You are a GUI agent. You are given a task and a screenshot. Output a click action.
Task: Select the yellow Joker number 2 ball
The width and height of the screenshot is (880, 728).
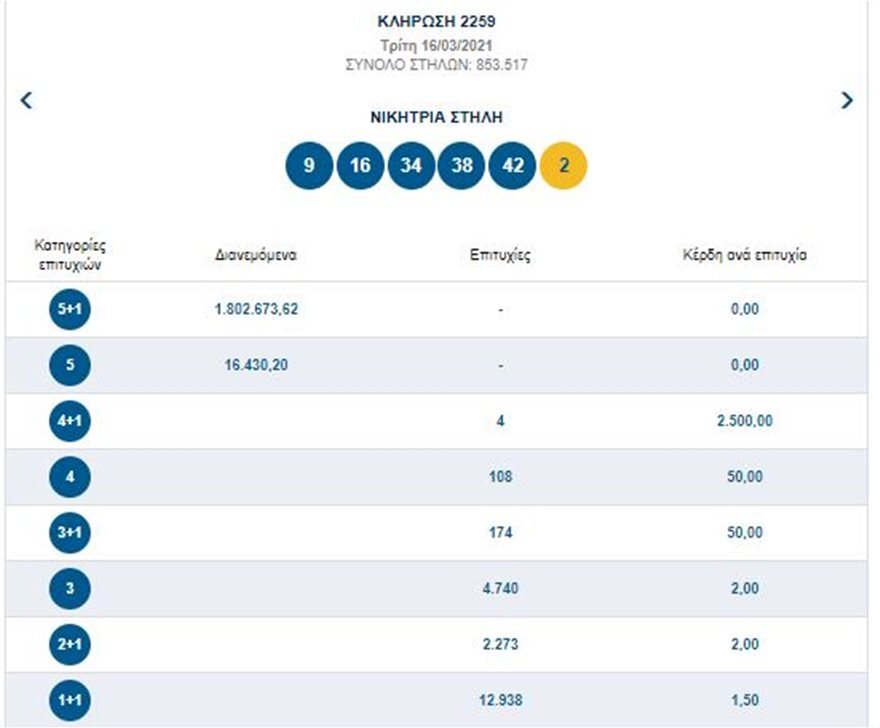tap(565, 165)
